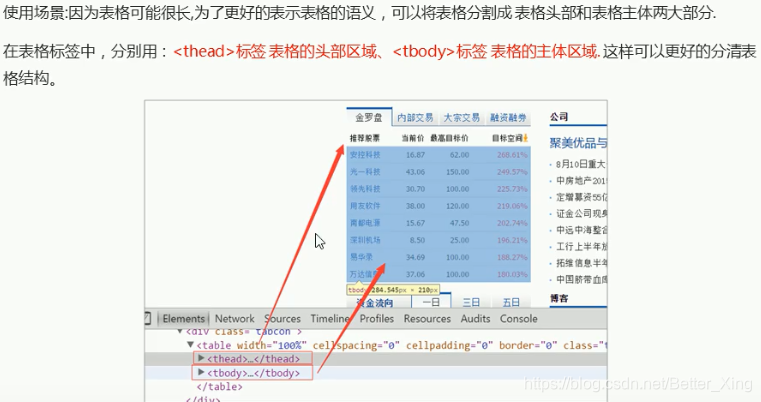
Task: Click the 150.00 target price cell
Action: pyautogui.click(x=458, y=172)
